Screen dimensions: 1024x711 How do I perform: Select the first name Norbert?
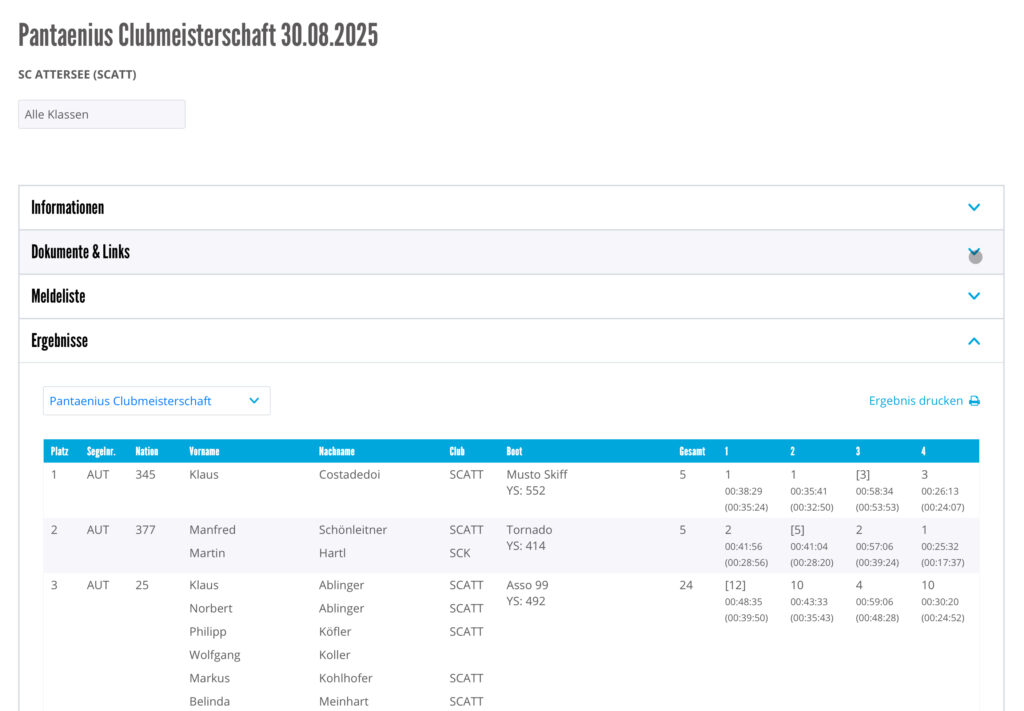click(x=210, y=608)
